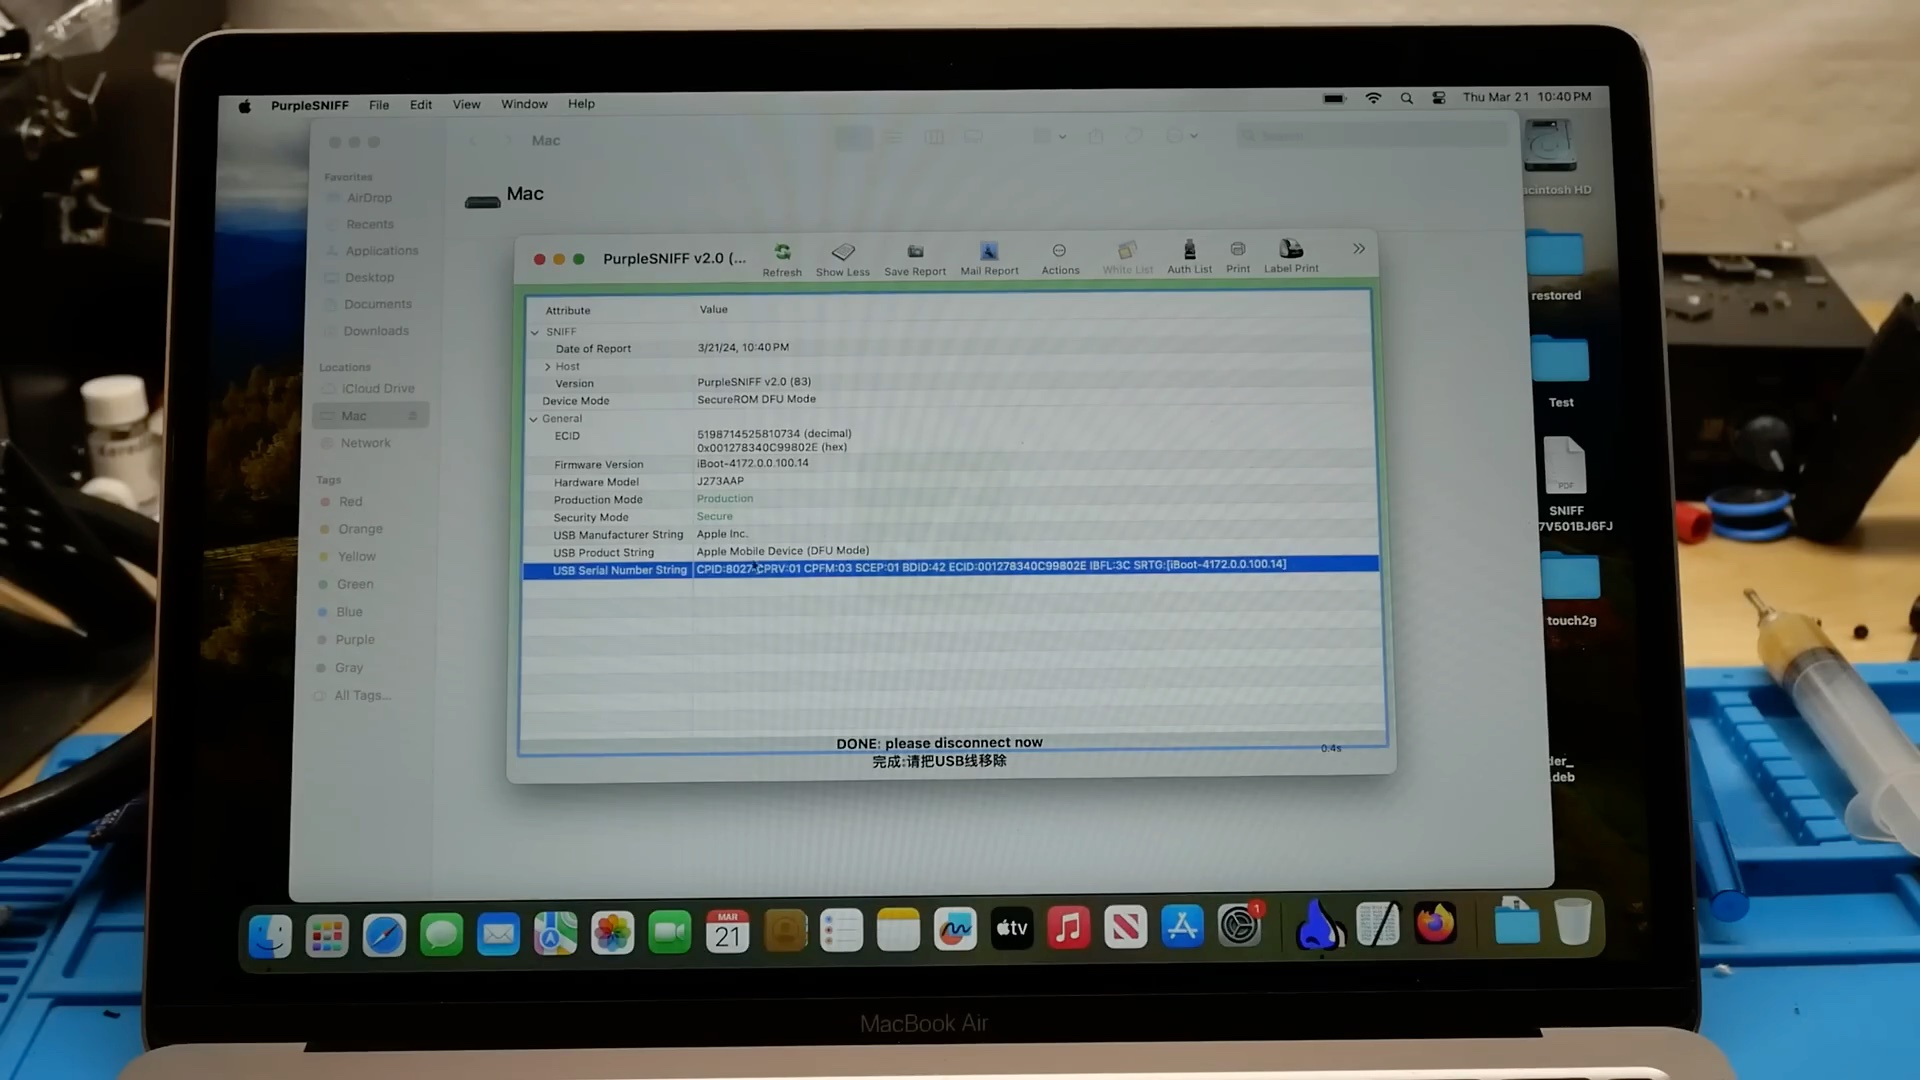Select the USB Serial Number String row

tap(950, 567)
